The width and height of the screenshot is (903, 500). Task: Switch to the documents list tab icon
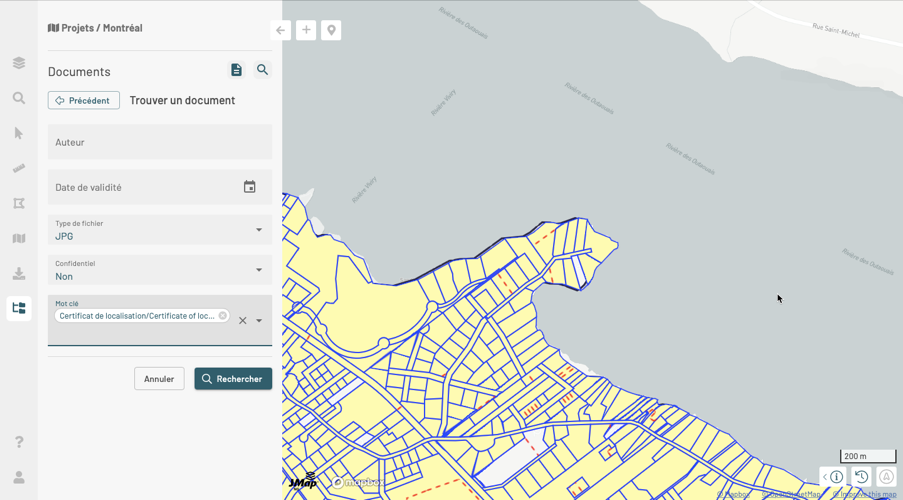(x=236, y=70)
